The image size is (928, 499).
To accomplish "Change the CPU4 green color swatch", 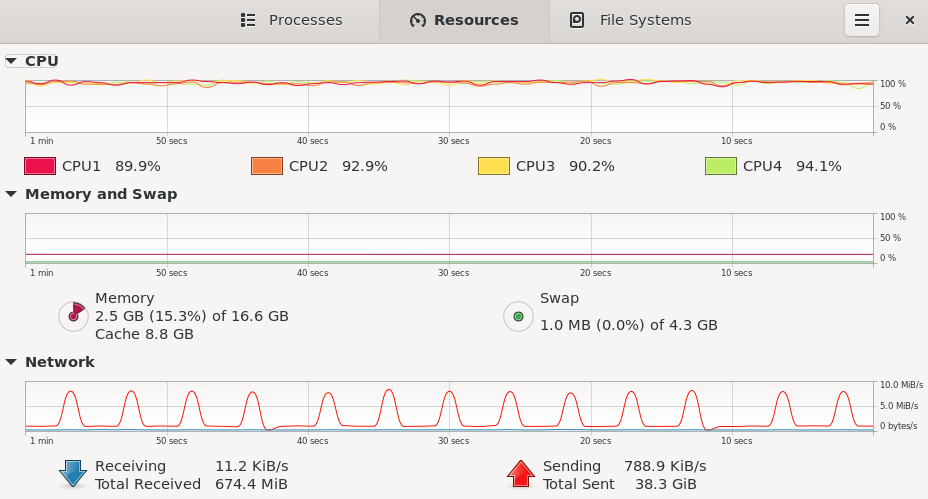I will [x=720, y=166].
